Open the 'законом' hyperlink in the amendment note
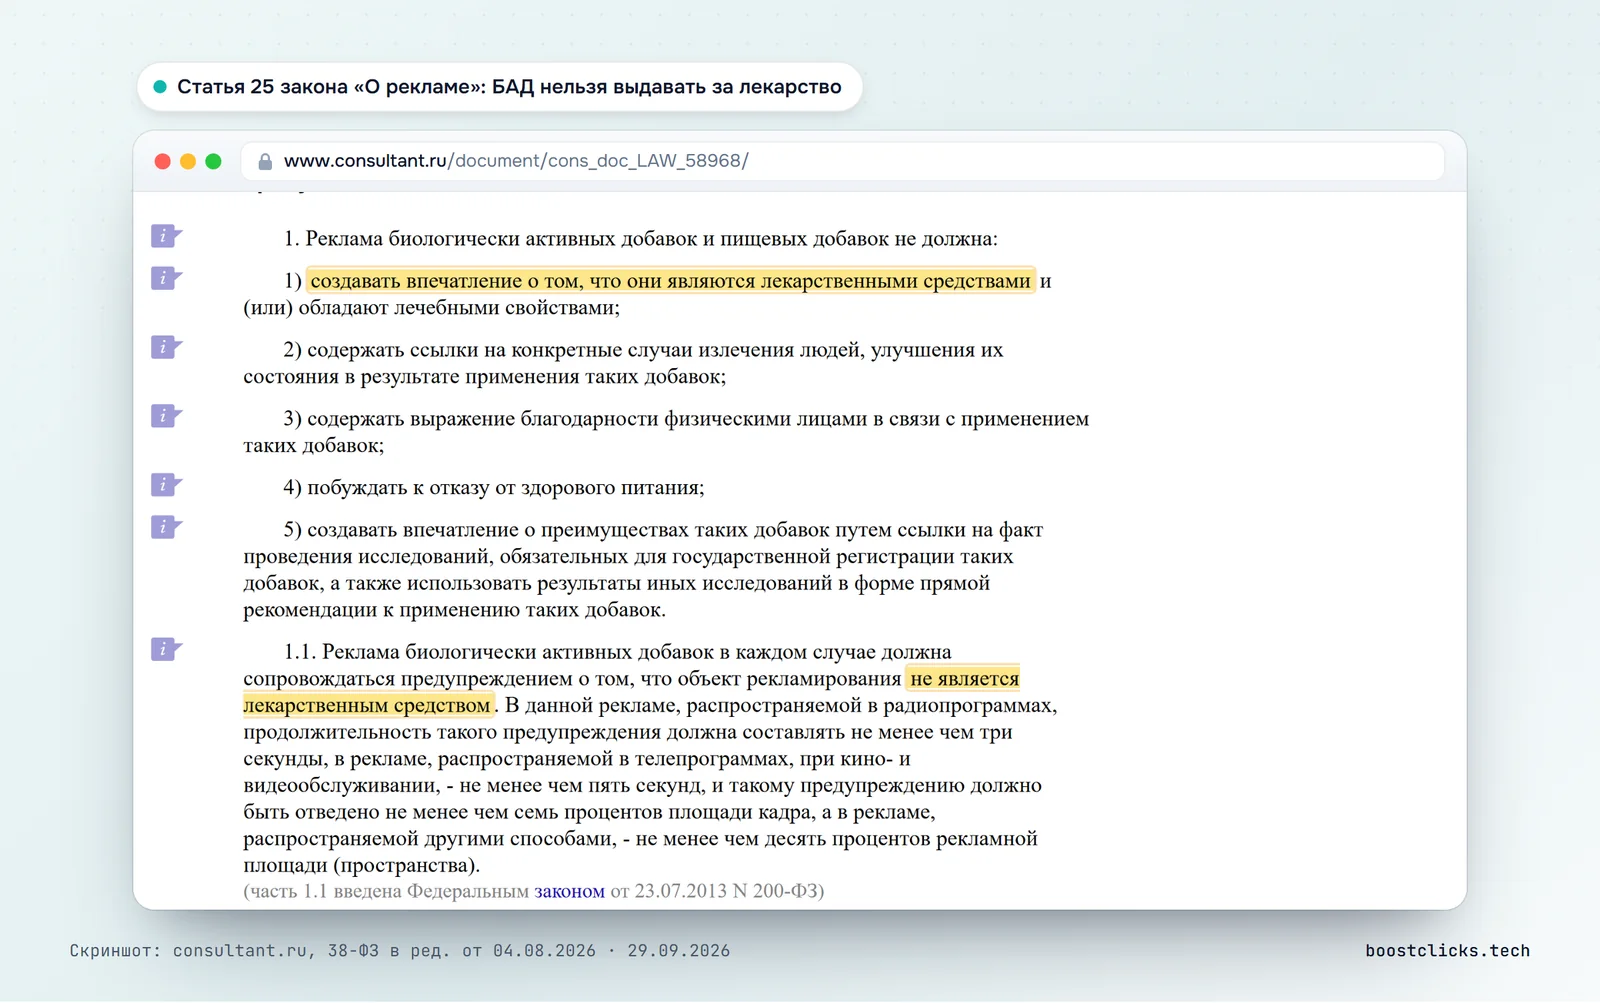Image resolution: width=1600 pixels, height=1003 pixels. (x=569, y=891)
